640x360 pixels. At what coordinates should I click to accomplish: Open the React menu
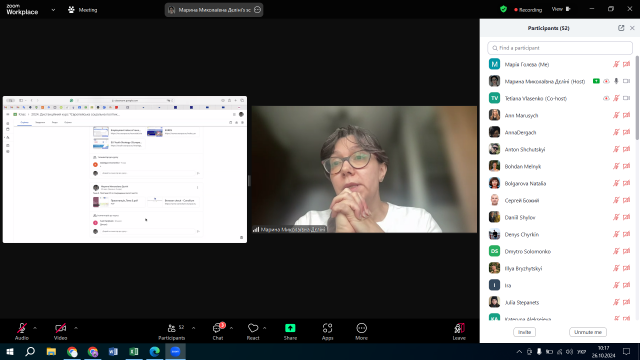pyautogui.click(x=253, y=331)
